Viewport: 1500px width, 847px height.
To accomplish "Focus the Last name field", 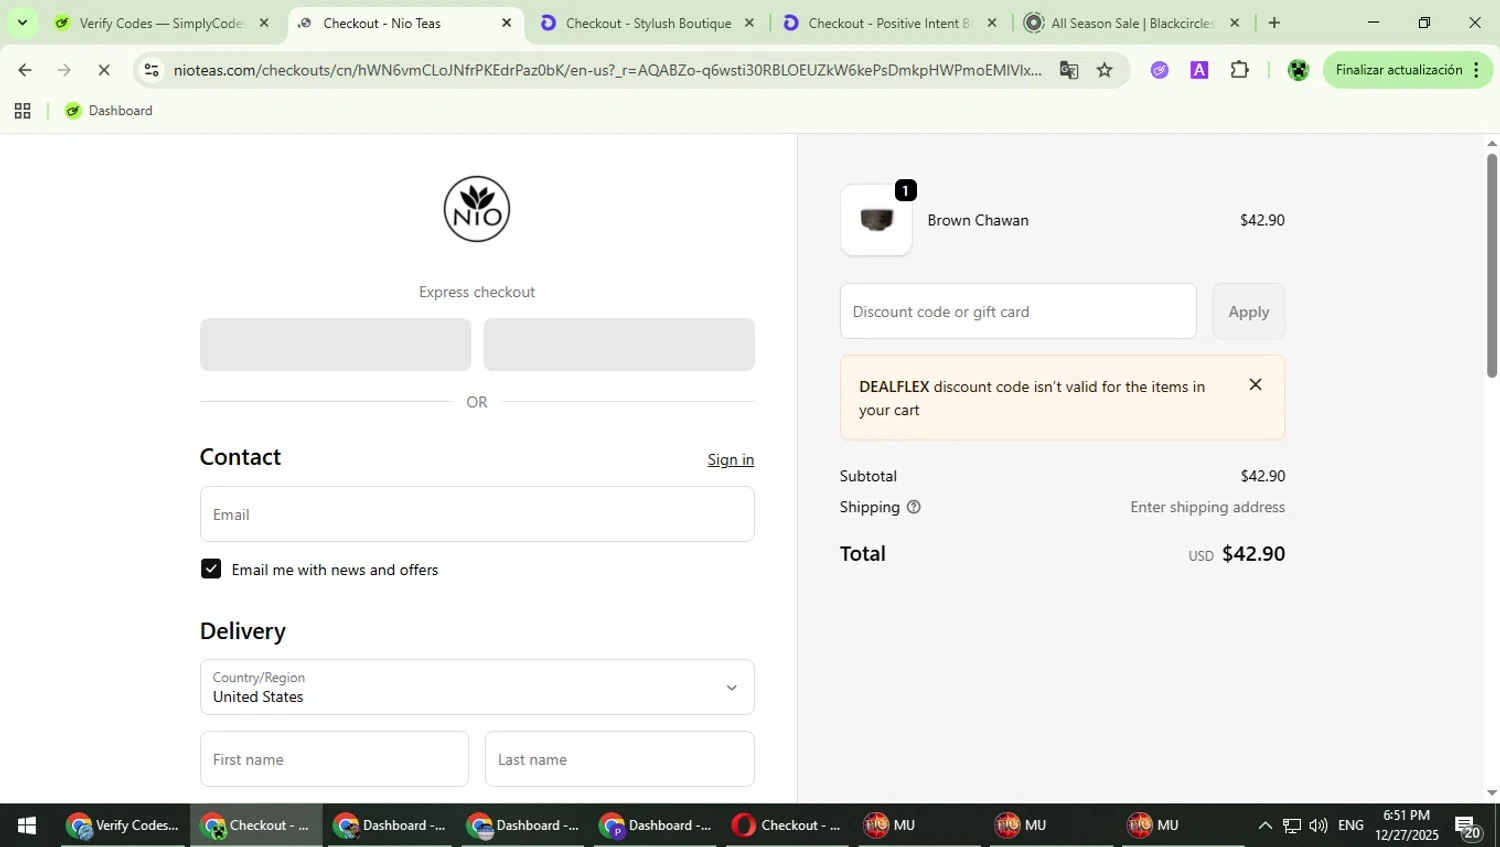I will point(619,759).
